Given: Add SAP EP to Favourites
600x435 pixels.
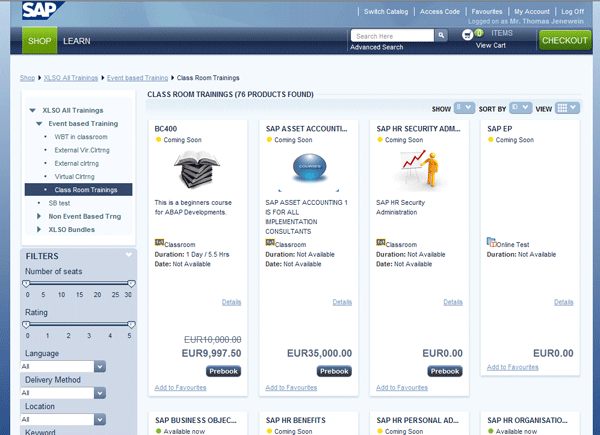Looking at the screenshot, I should coord(512,367).
